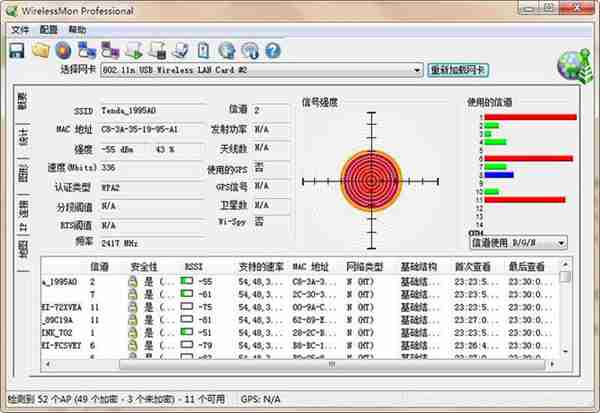Viewport: 600px width, 413px height.
Task: Click the red channel 1 usage bar
Action: click(x=530, y=117)
